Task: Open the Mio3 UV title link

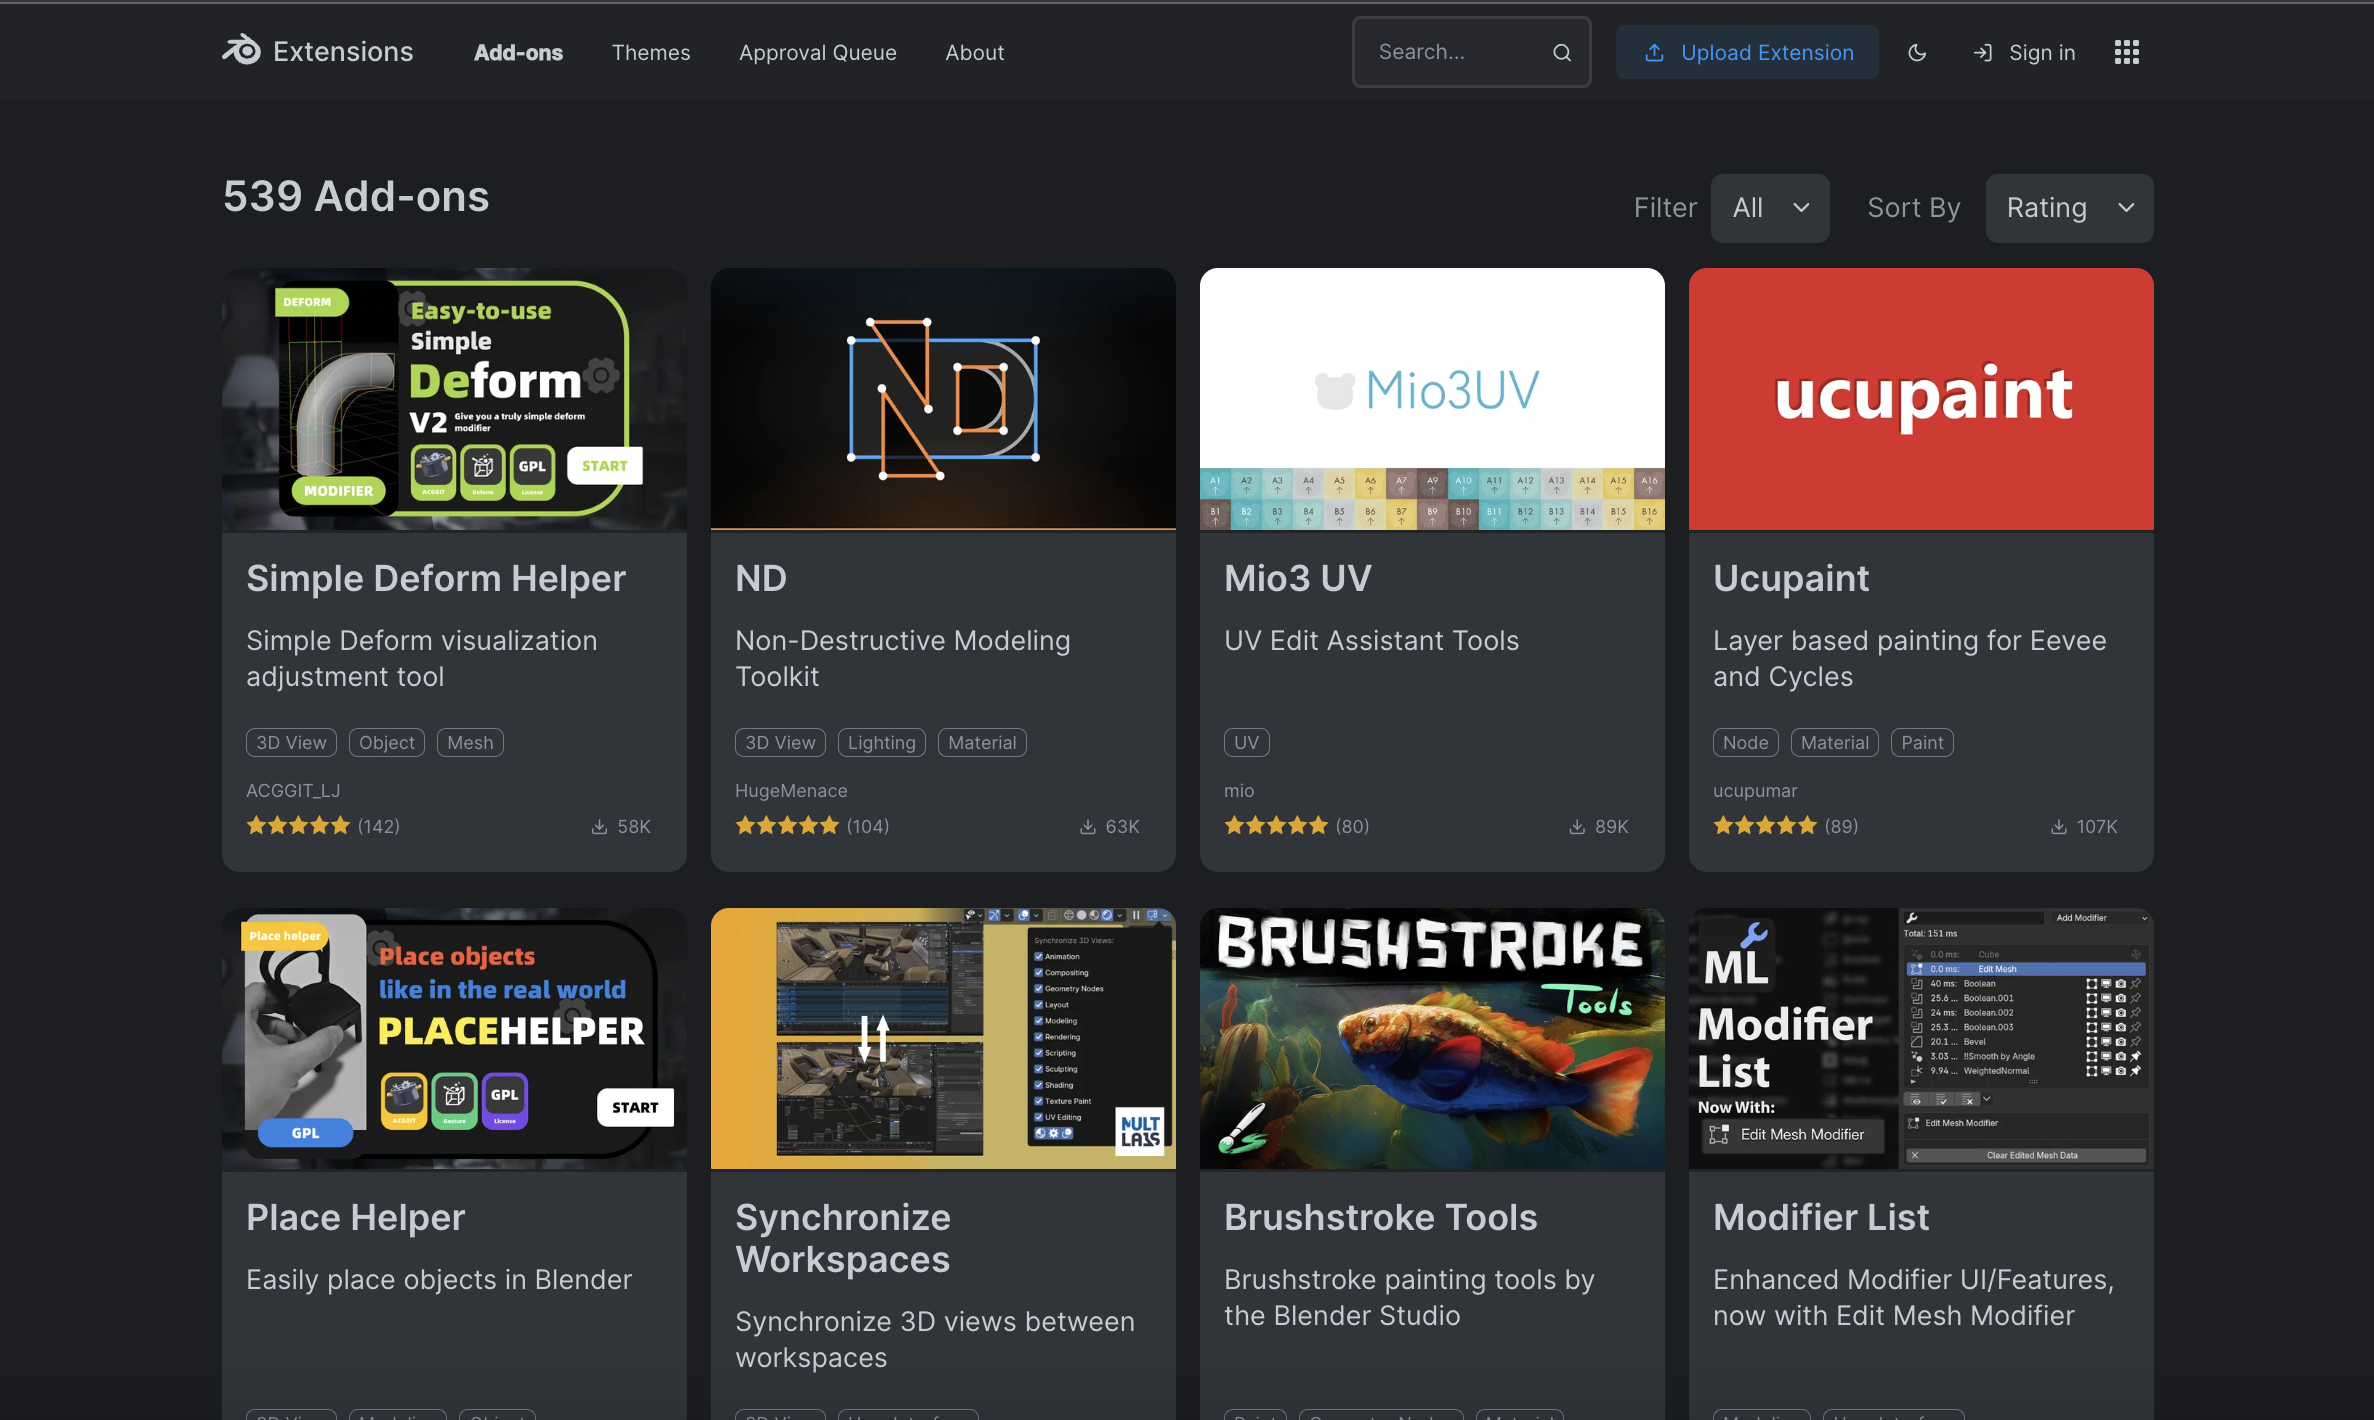Action: pyautogui.click(x=1298, y=579)
